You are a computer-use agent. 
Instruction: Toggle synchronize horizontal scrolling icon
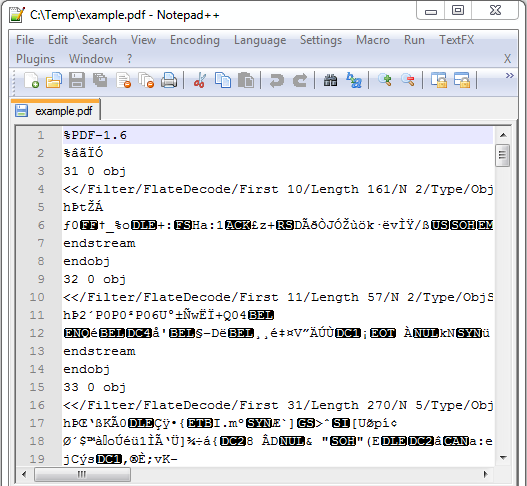462,80
